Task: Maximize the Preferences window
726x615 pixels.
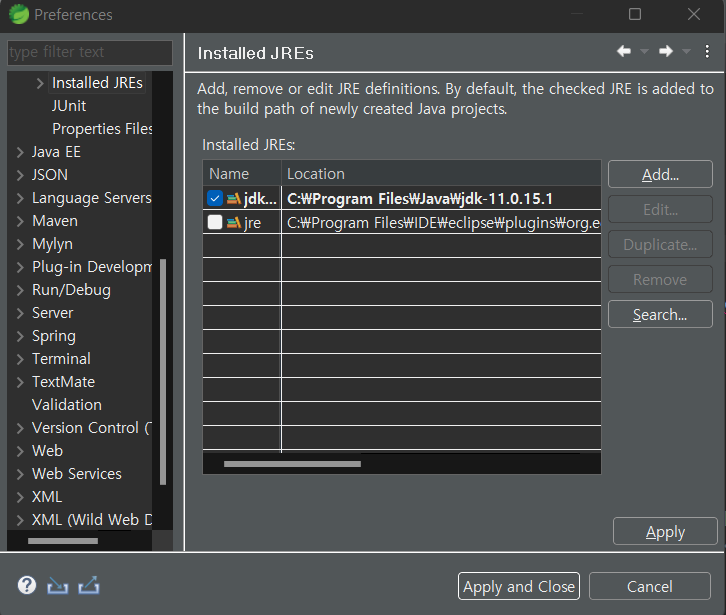Action: click(635, 14)
